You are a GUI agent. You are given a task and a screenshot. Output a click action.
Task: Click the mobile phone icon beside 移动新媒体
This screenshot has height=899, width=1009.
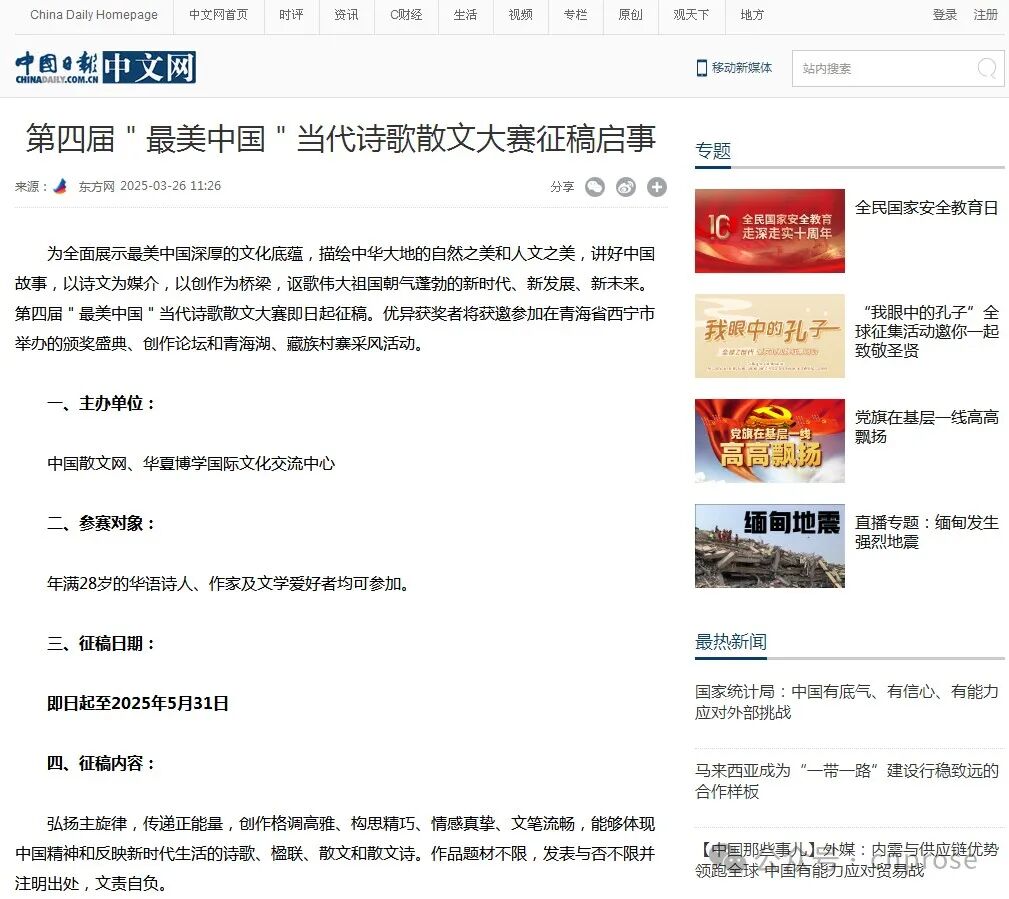coord(700,66)
